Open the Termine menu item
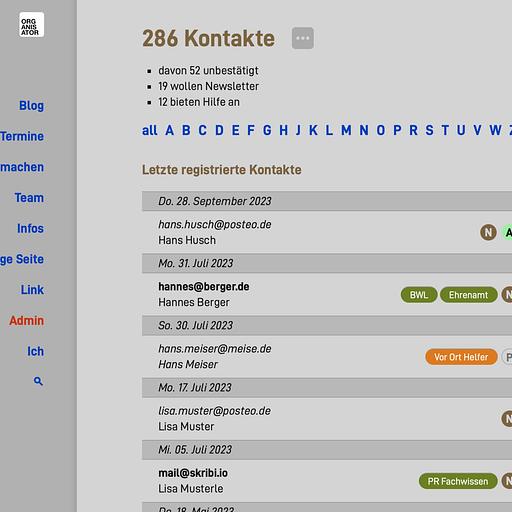Viewport: 512px width, 512px height. tap(22, 136)
